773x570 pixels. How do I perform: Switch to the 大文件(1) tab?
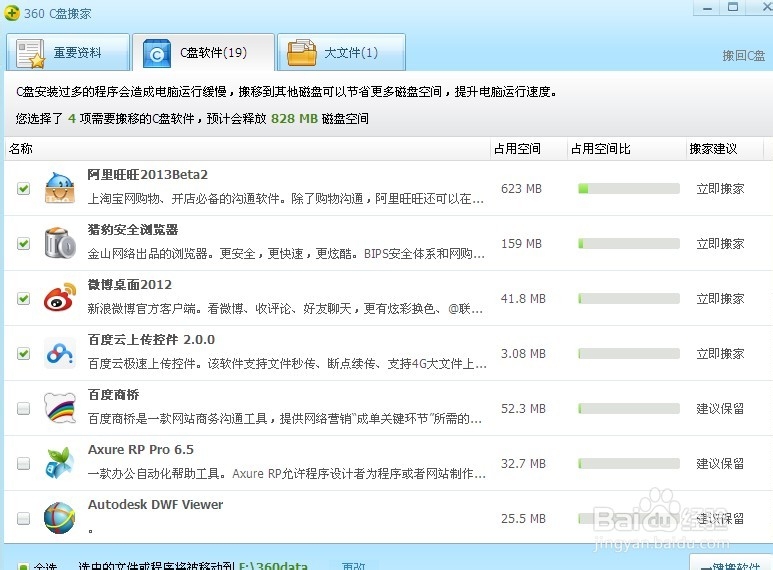tap(341, 53)
